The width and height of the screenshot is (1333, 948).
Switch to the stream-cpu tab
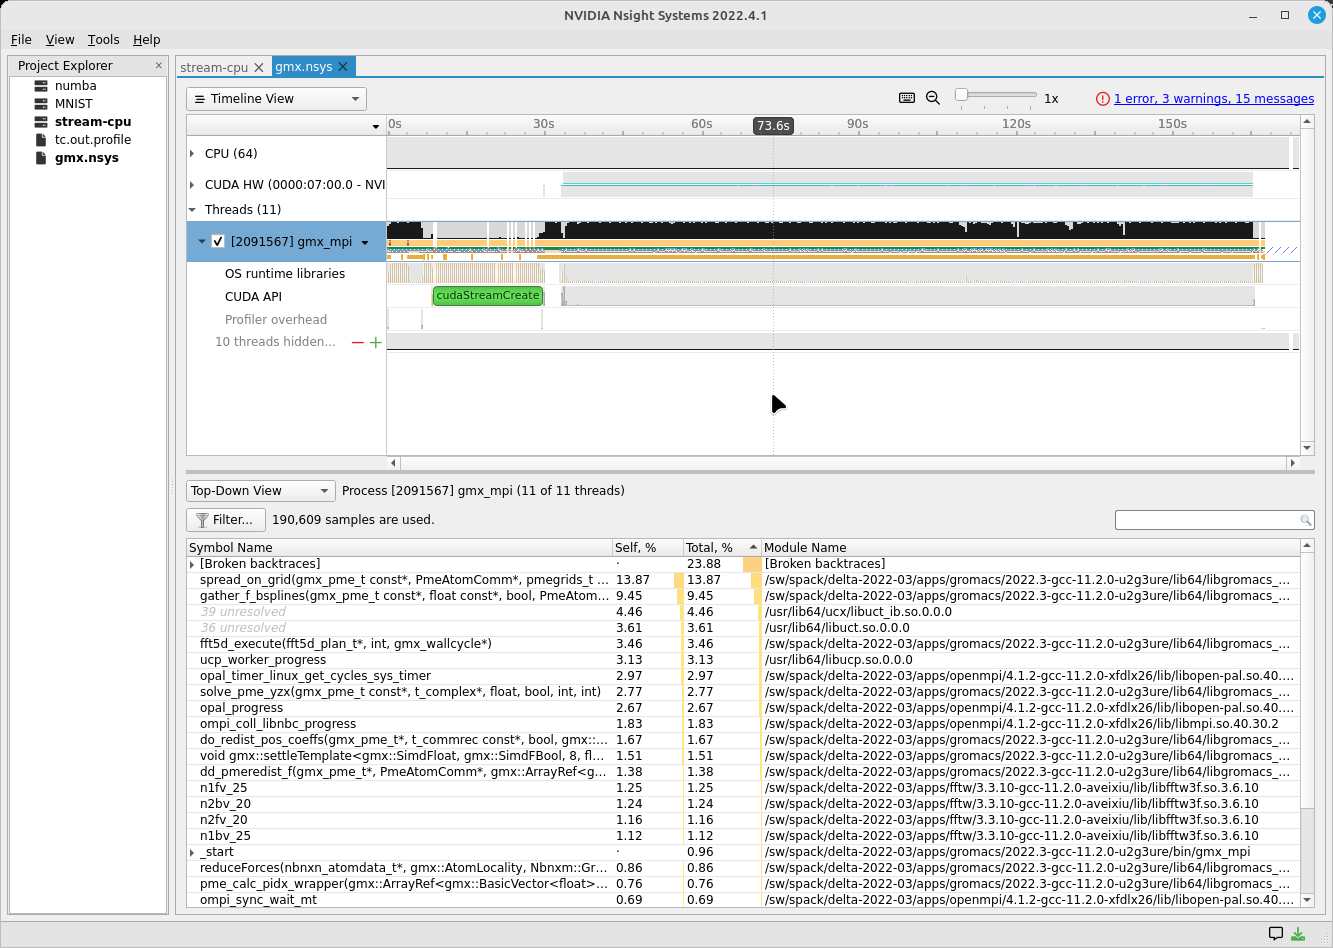pos(213,67)
